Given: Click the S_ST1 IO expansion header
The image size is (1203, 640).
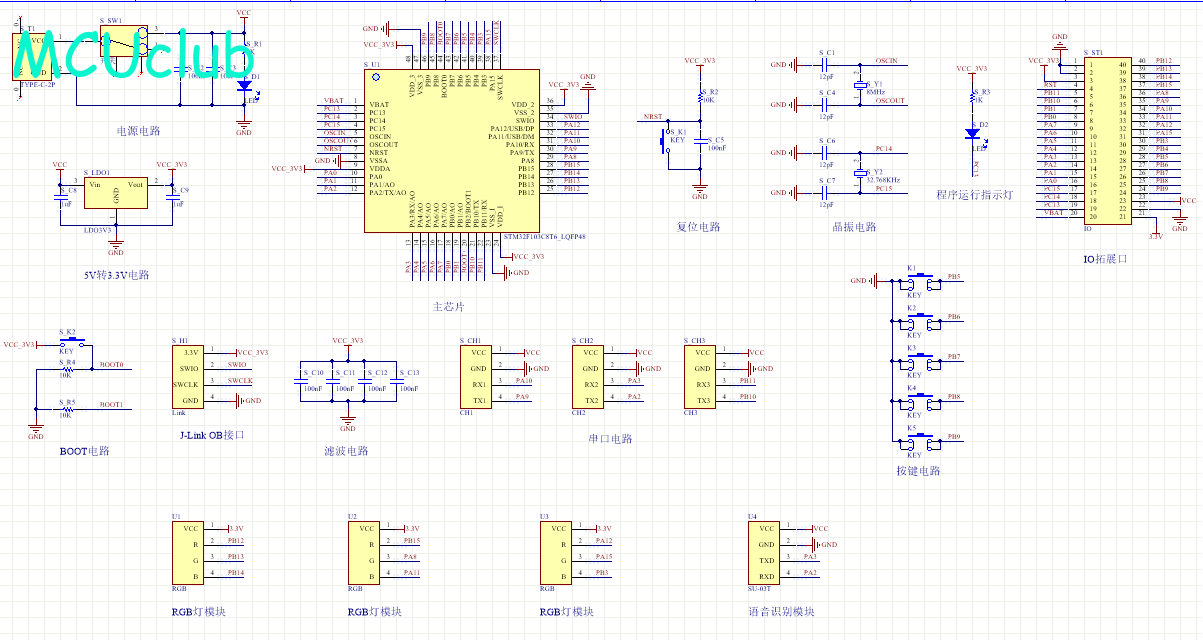Looking at the screenshot, I should (1108, 140).
